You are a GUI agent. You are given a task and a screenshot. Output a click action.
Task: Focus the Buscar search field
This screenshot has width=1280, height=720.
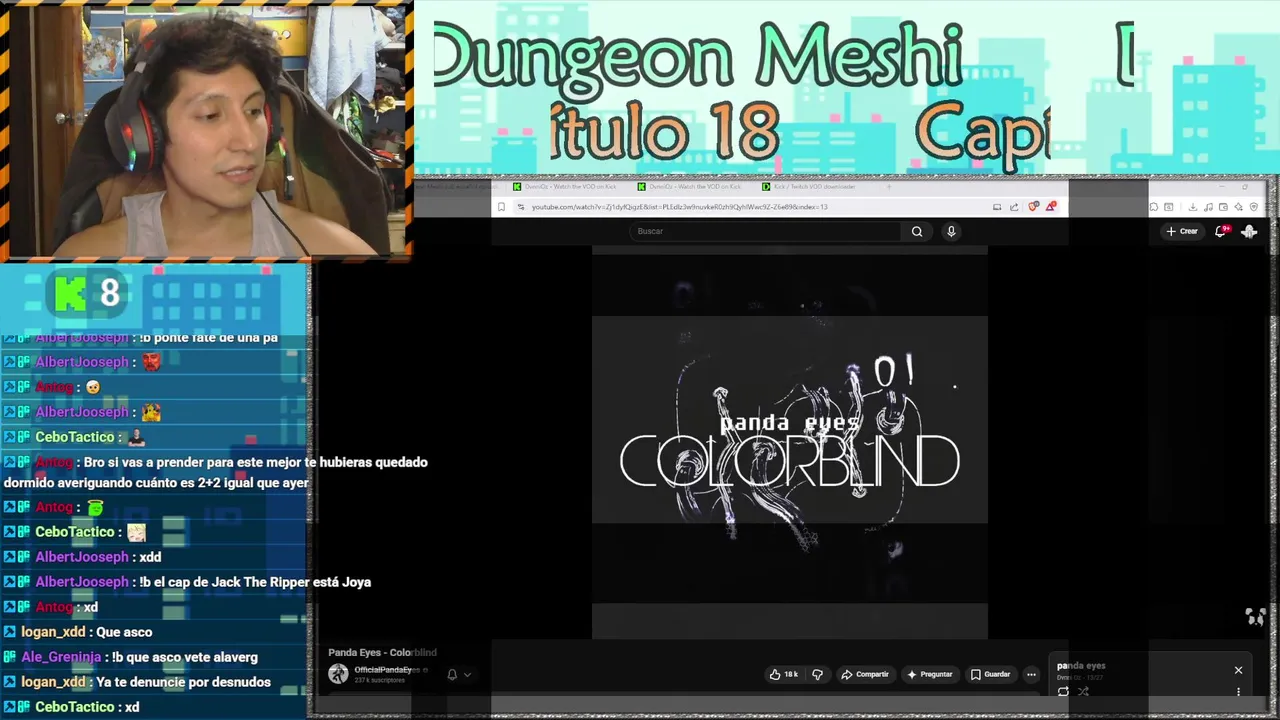click(767, 231)
